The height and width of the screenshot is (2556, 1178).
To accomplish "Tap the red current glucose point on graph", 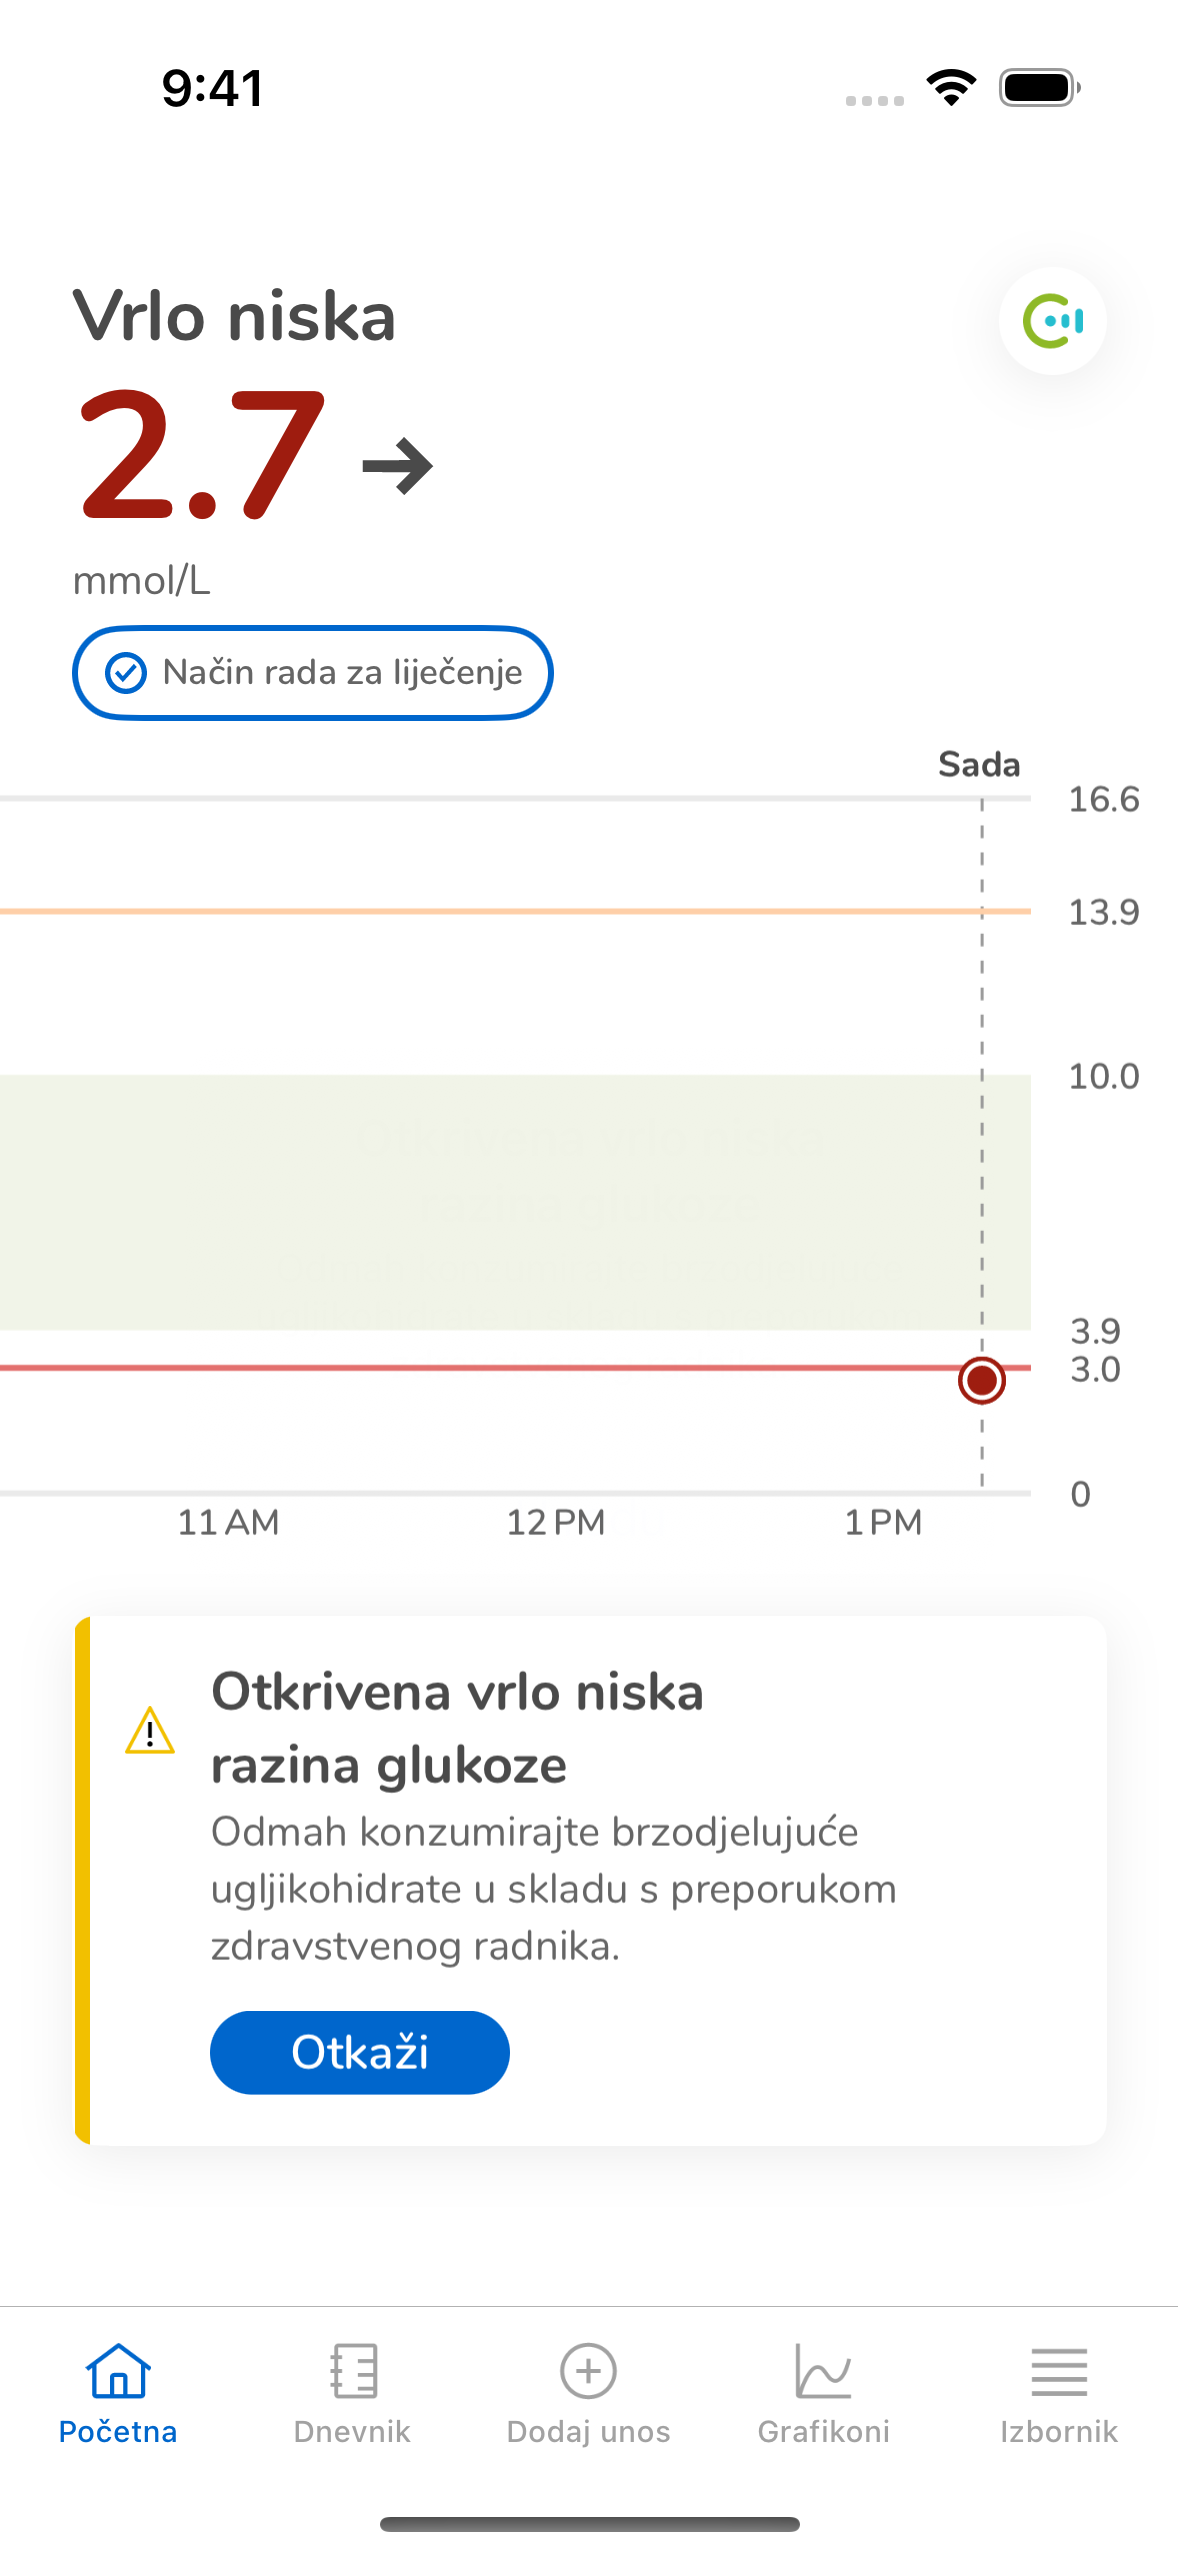I will coord(981,1381).
